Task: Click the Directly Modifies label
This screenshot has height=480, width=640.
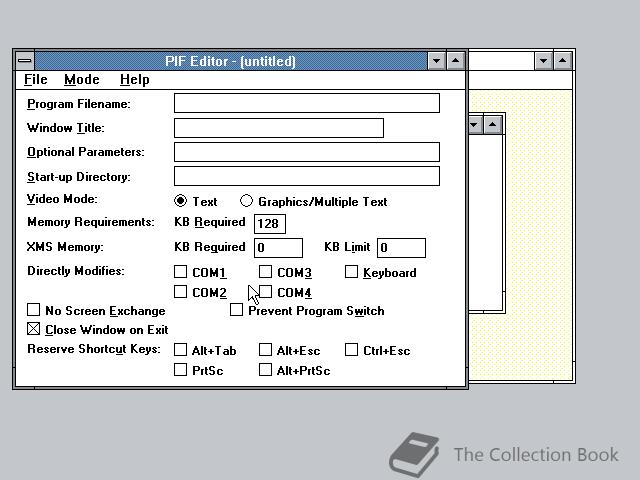Action: 76,271
